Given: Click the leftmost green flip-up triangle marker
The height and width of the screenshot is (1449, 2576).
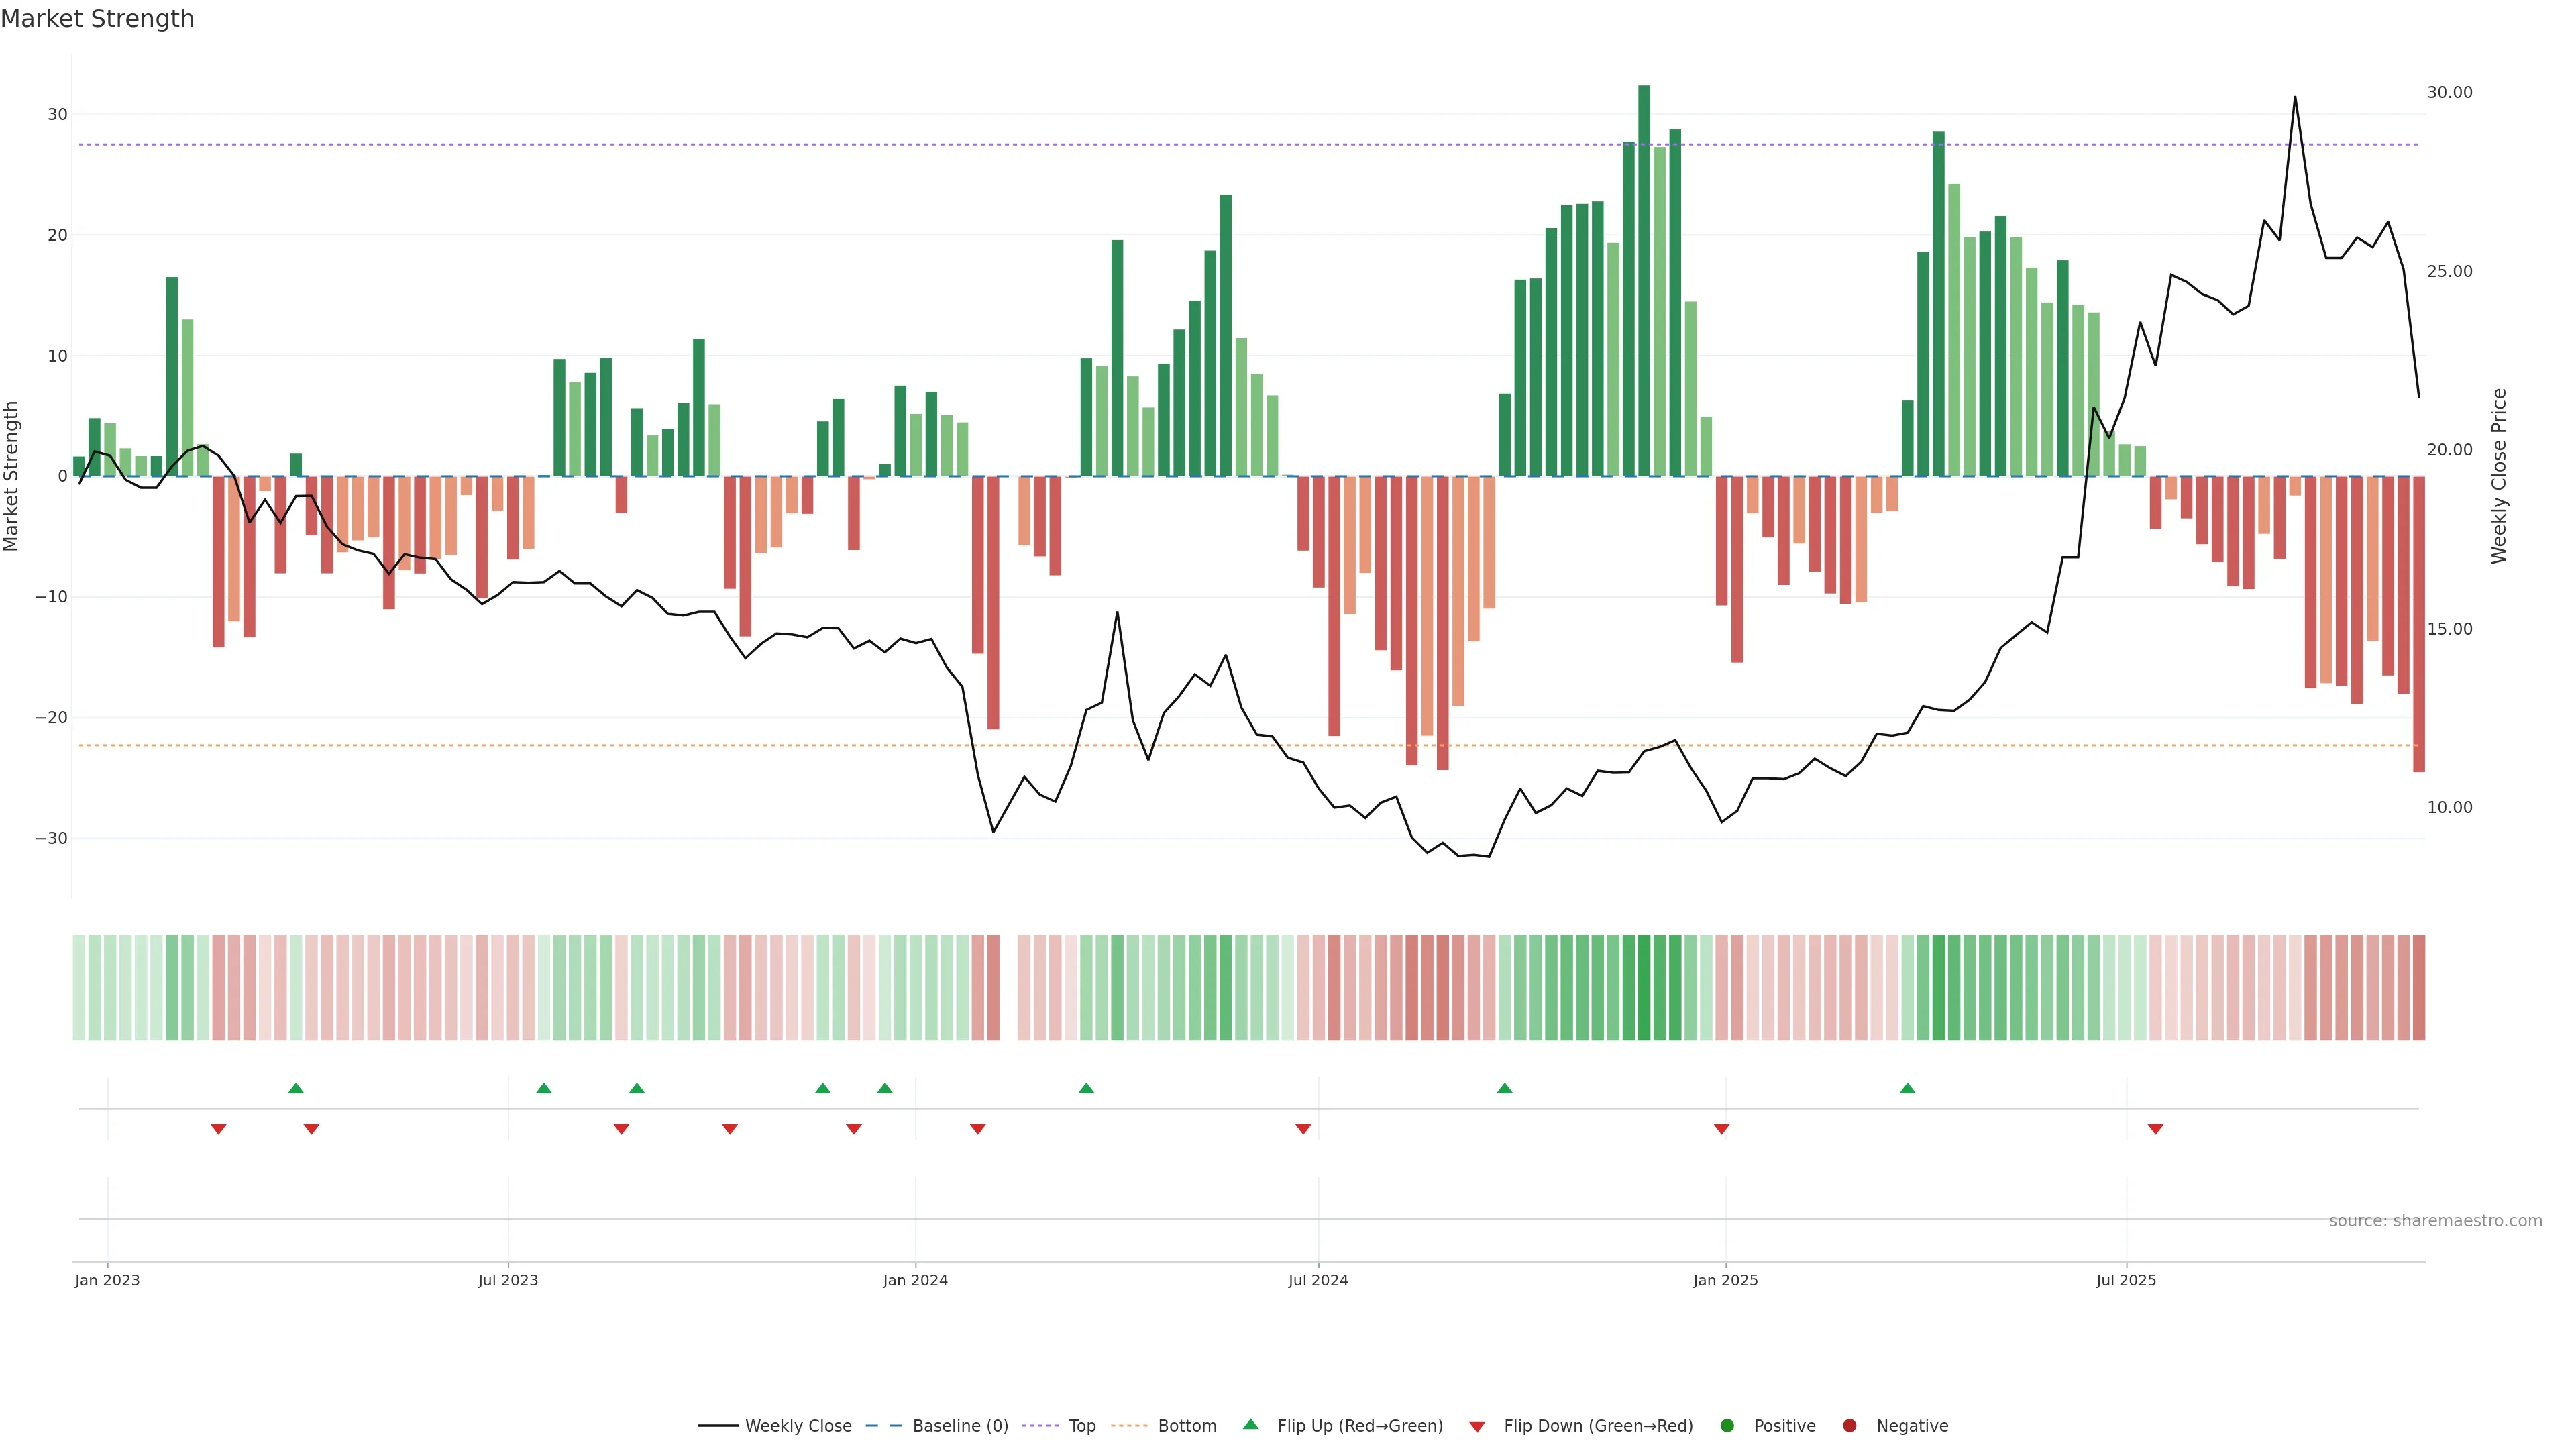Looking at the screenshot, I should coord(295,1088).
